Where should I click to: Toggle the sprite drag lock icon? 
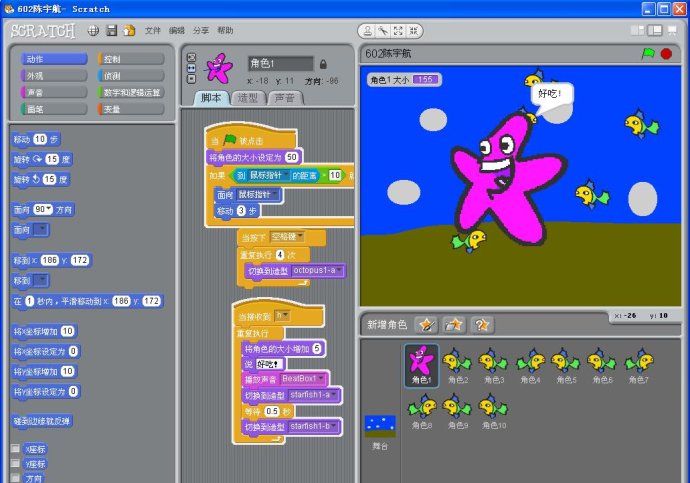coord(323,64)
